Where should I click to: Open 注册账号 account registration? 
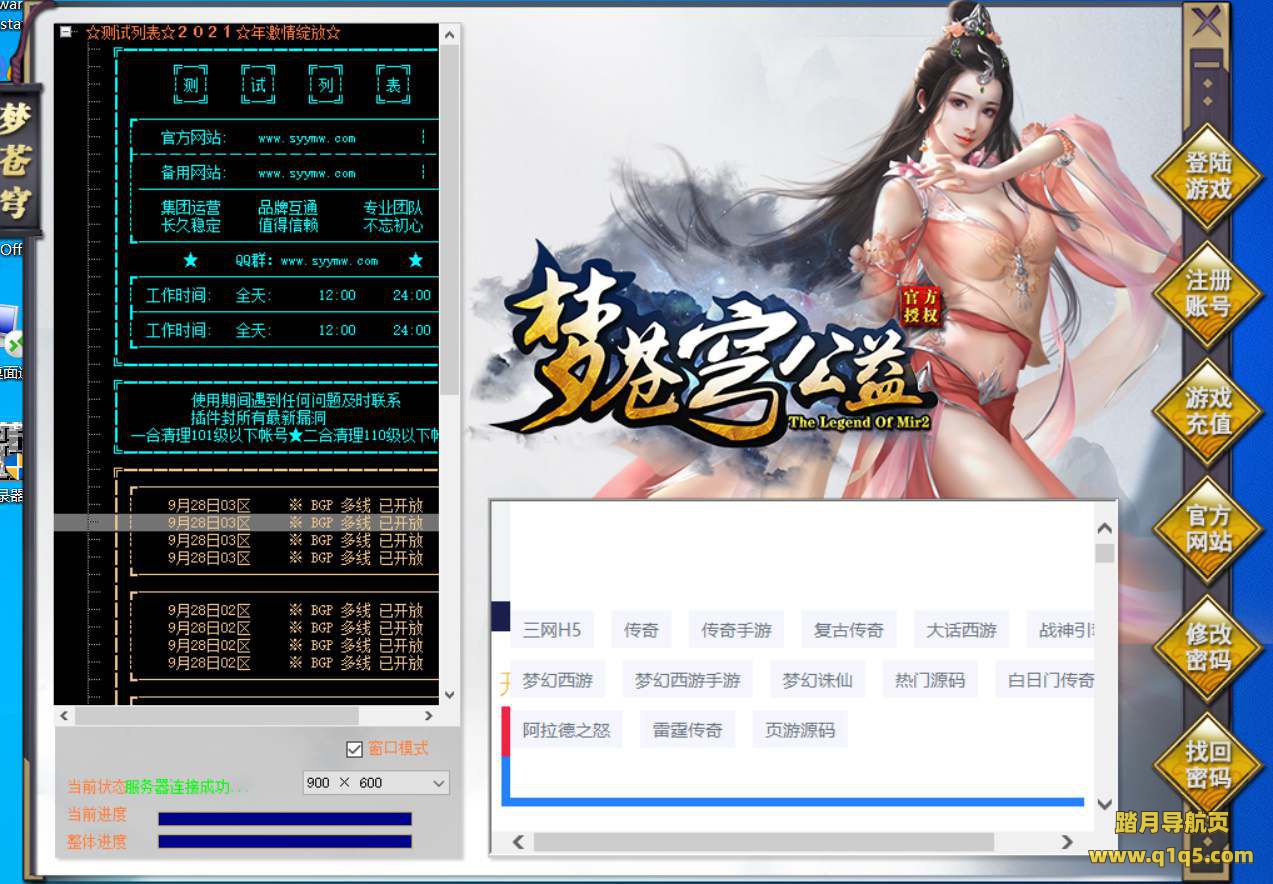click(x=1207, y=294)
